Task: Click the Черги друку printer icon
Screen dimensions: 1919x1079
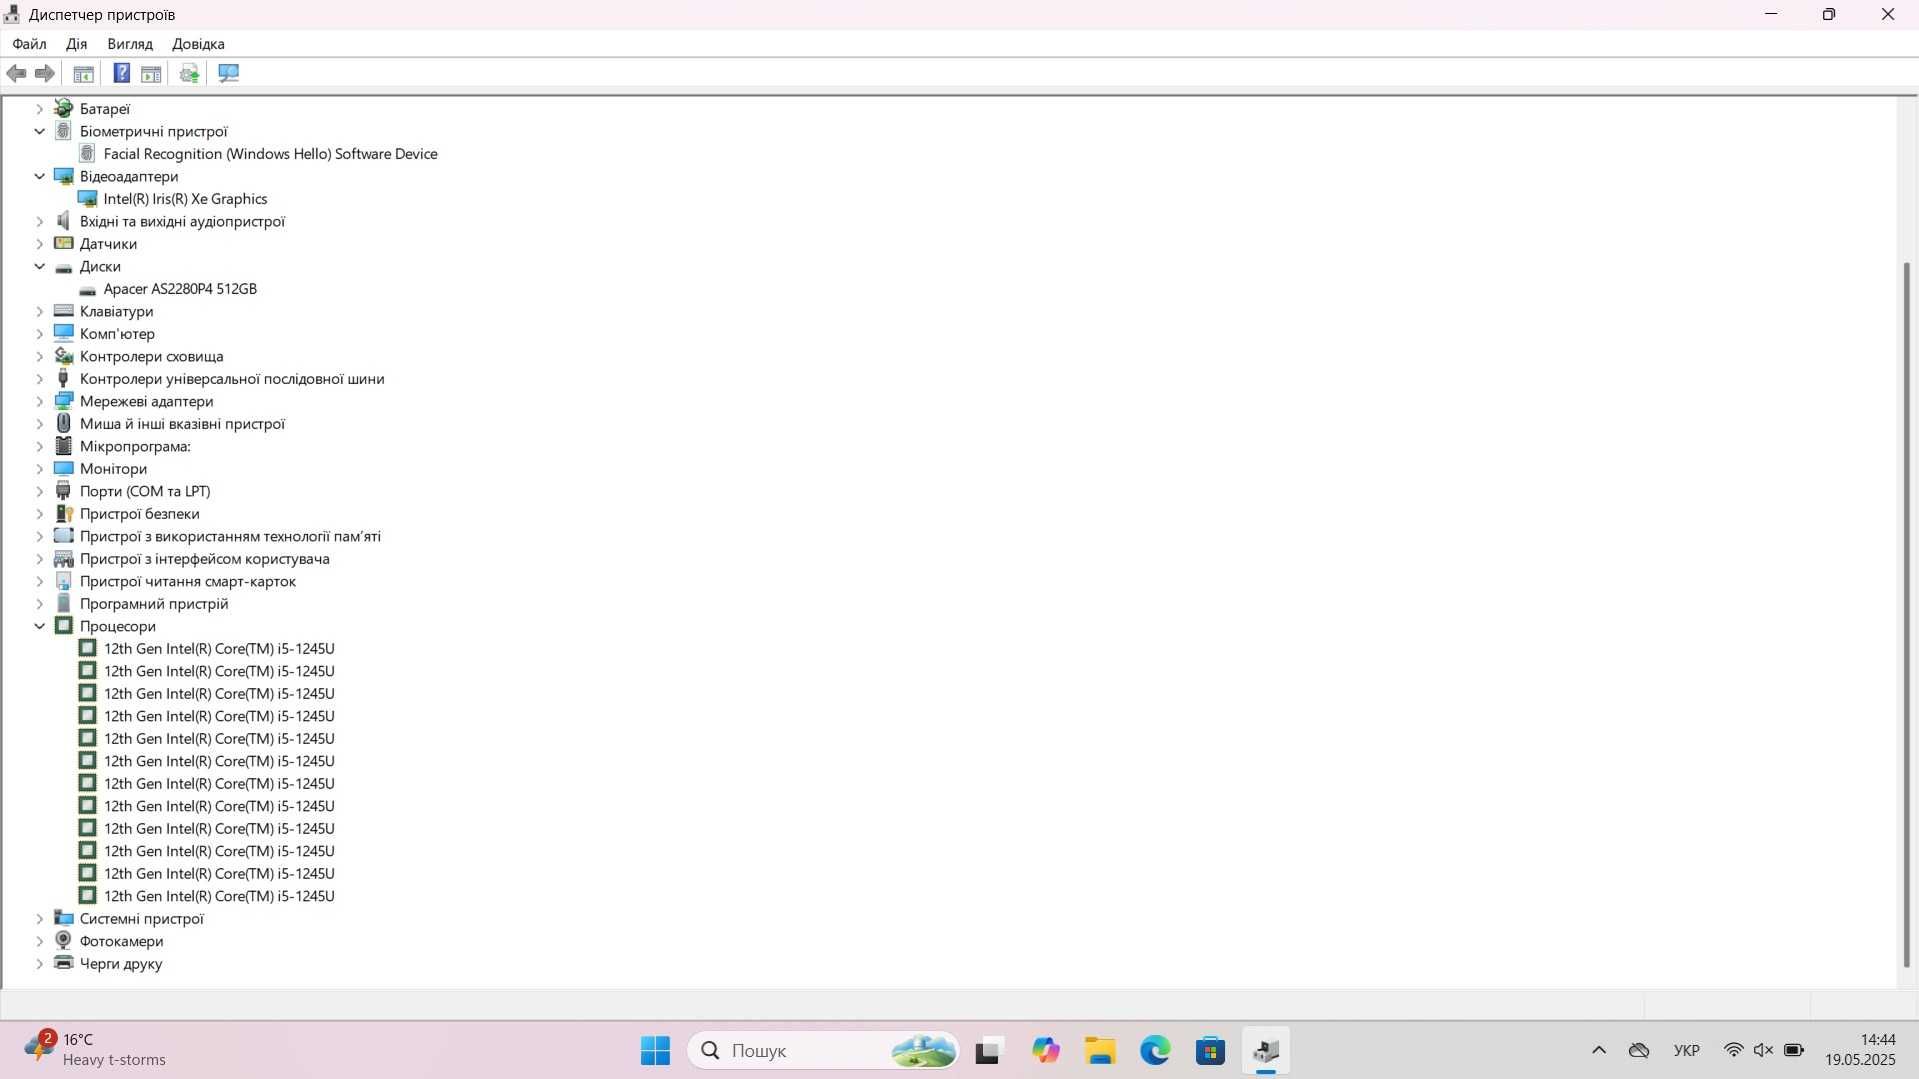Action: click(x=64, y=963)
